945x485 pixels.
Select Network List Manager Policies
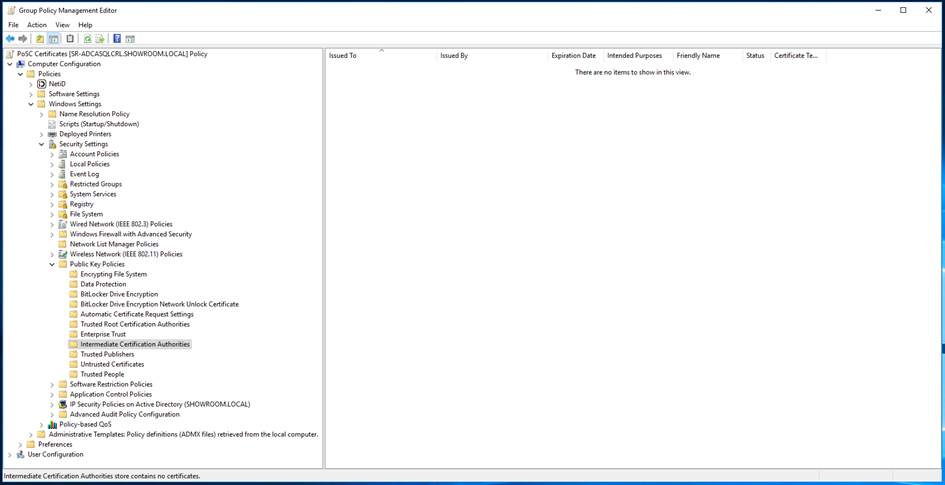click(x=114, y=244)
